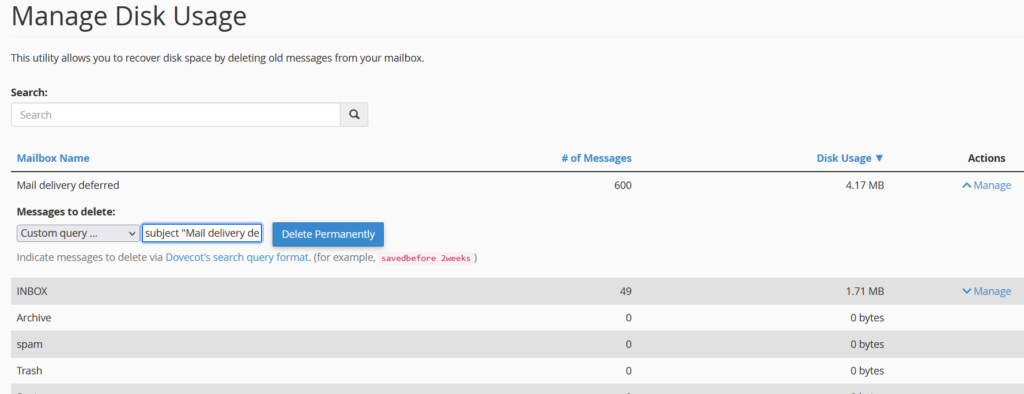
Task: Click the Delete Permanently button
Action: click(328, 234)
